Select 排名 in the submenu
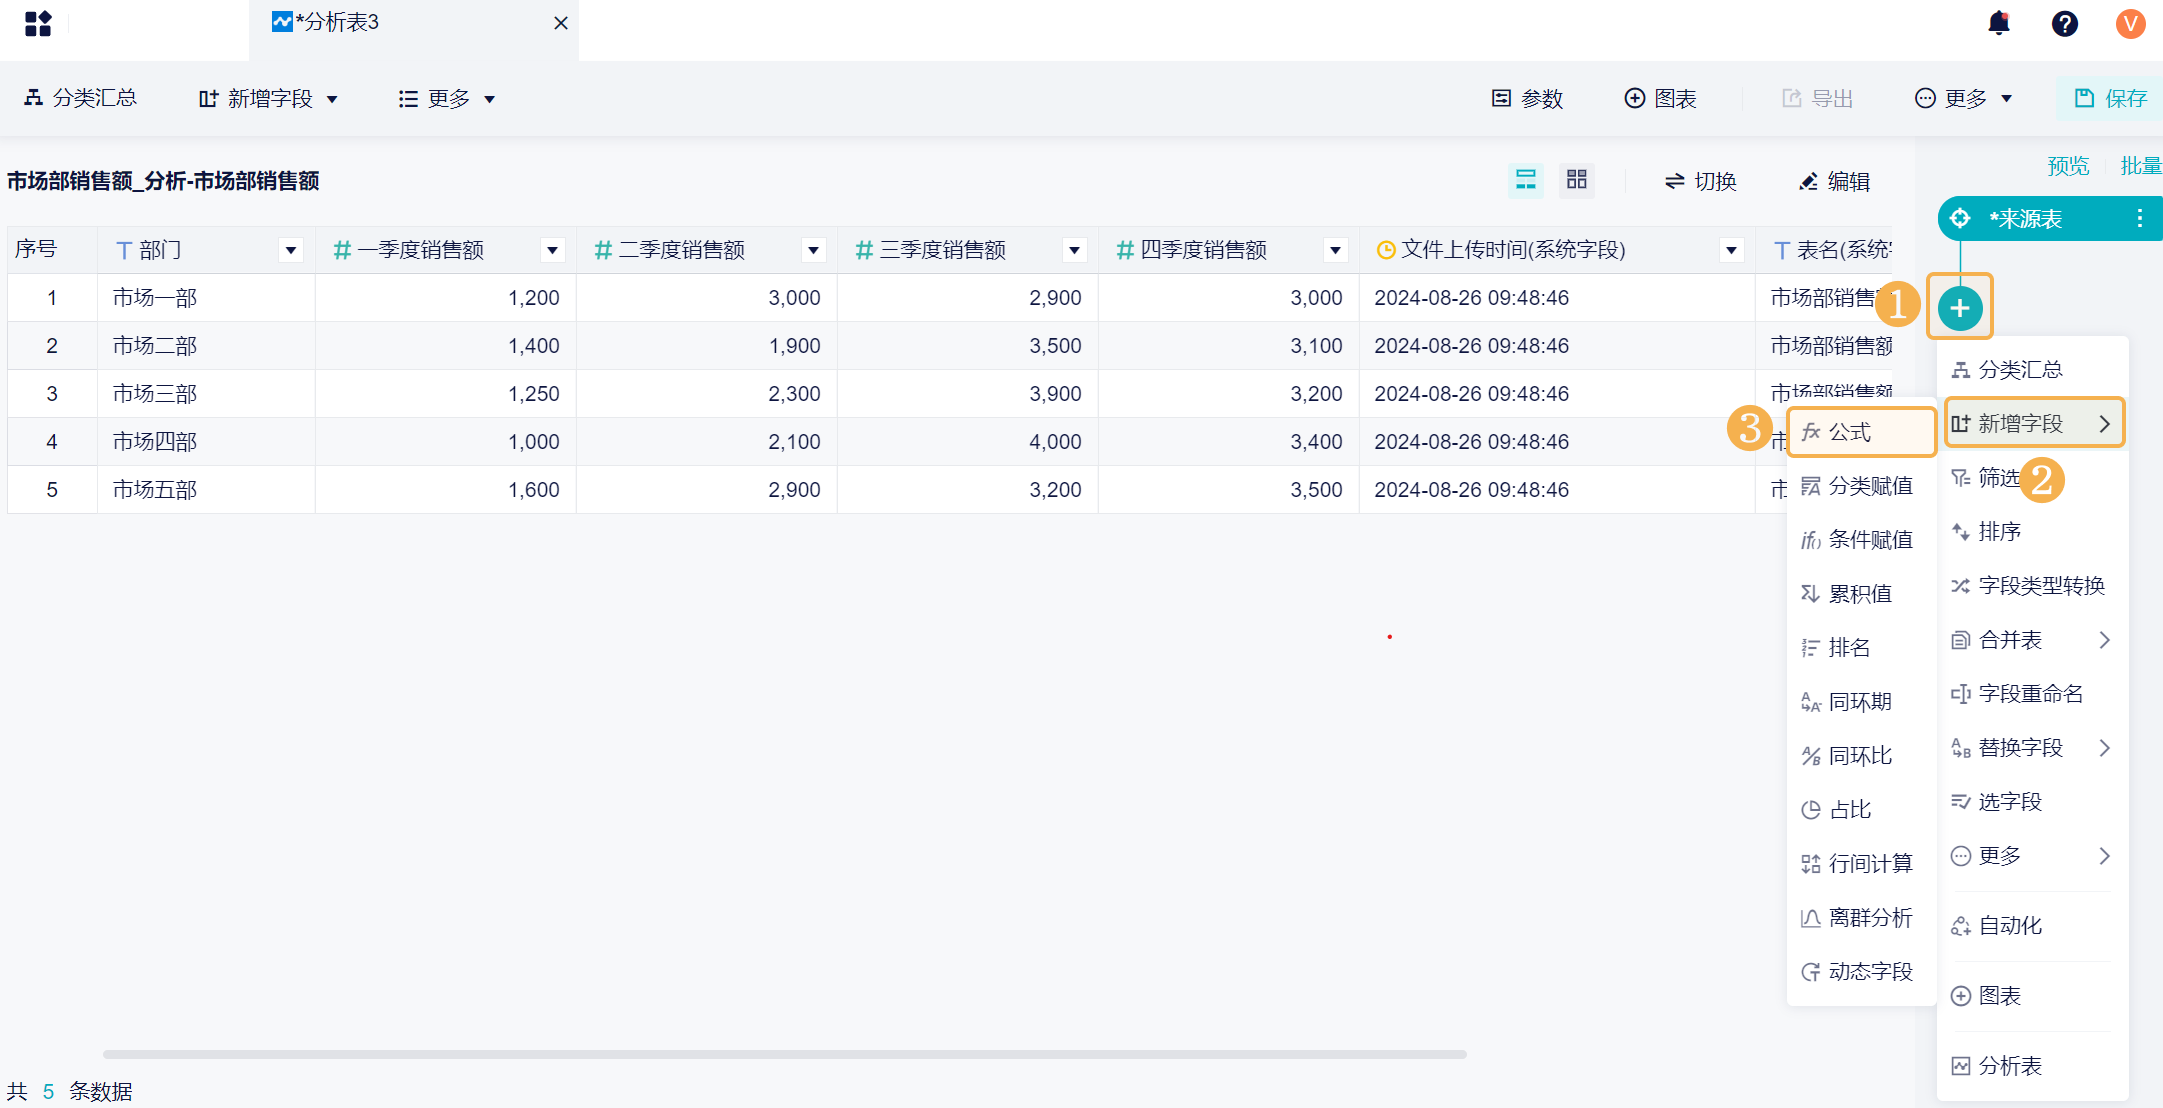 tap(1861, 647)
